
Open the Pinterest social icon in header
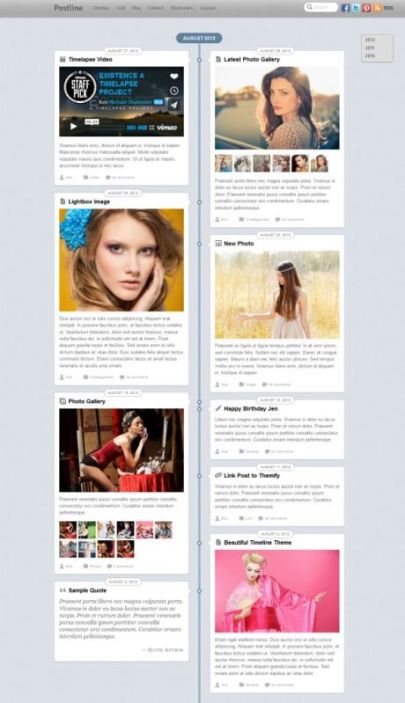[x=366, y=8]
